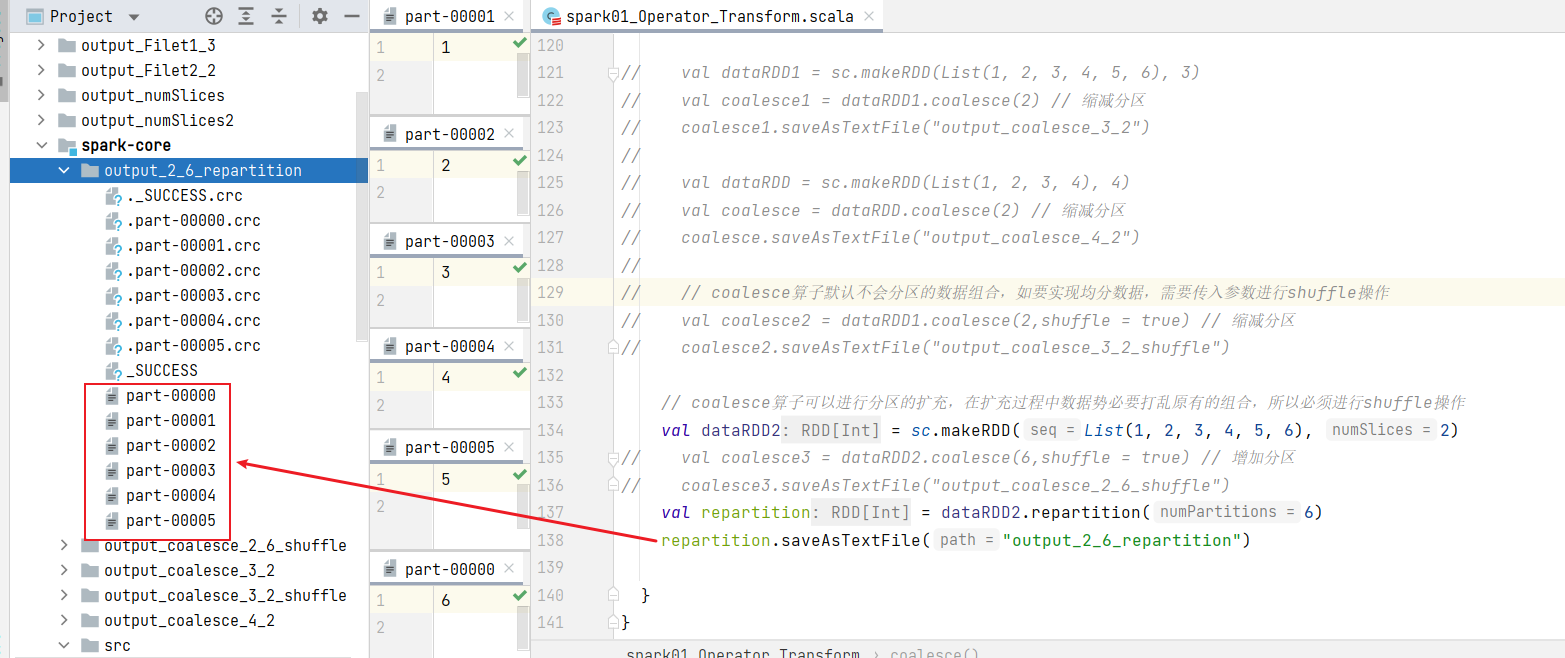Select the part-00003 editor tab
The image size is (1565, 658).
click(449, 241)
